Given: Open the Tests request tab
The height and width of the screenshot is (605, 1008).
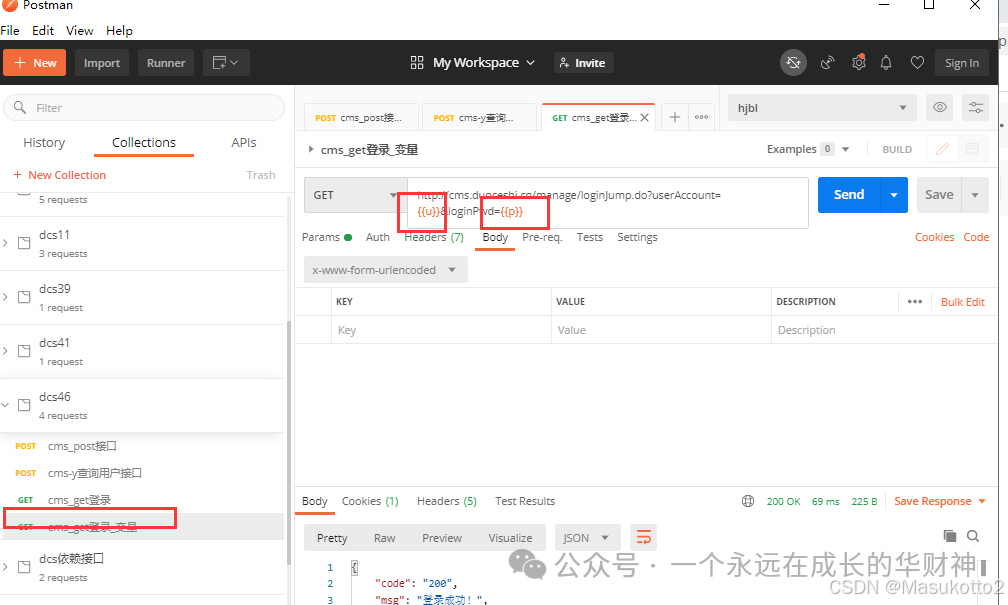Looking at the screenshot, I should [x=590, y=237].
